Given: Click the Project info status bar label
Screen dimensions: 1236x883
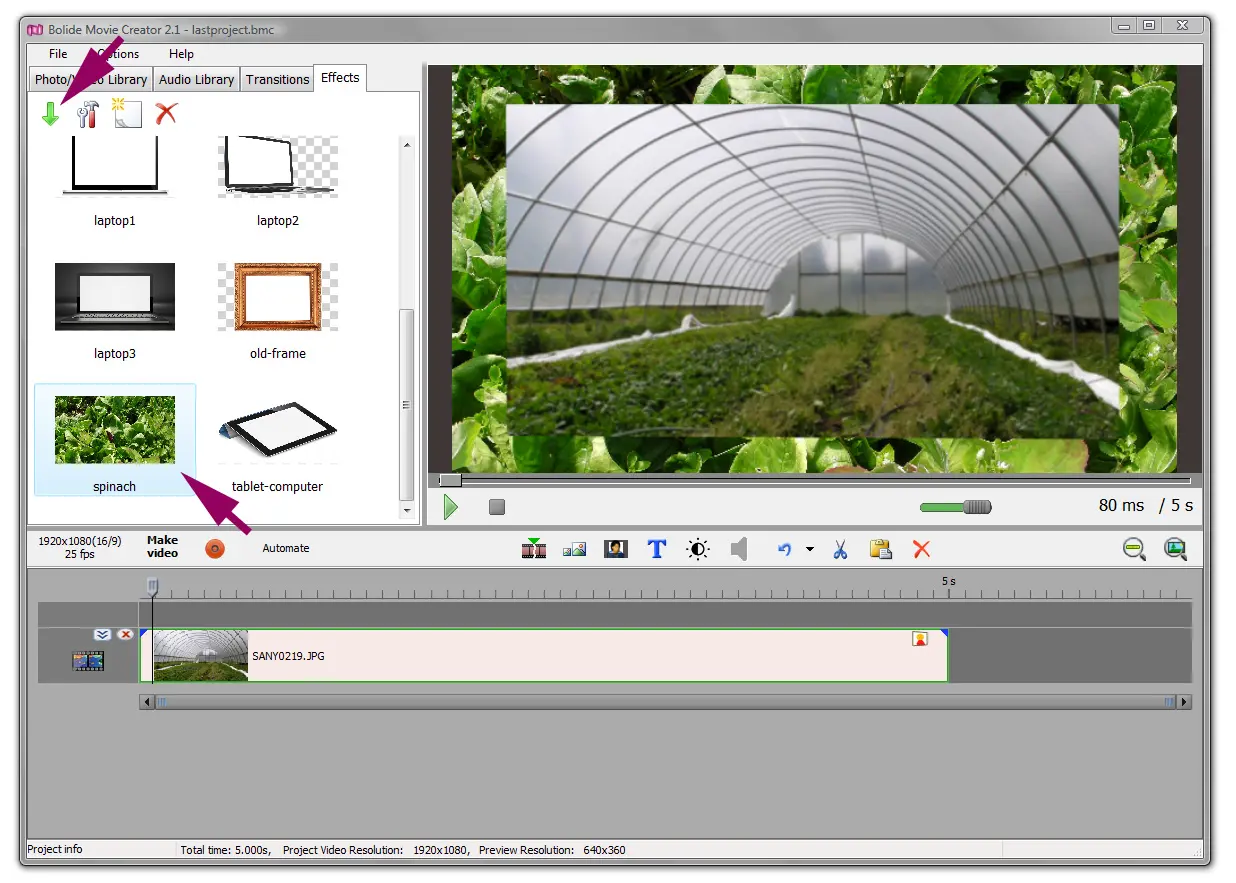Looking at the screenshot, I should point(55,849).
